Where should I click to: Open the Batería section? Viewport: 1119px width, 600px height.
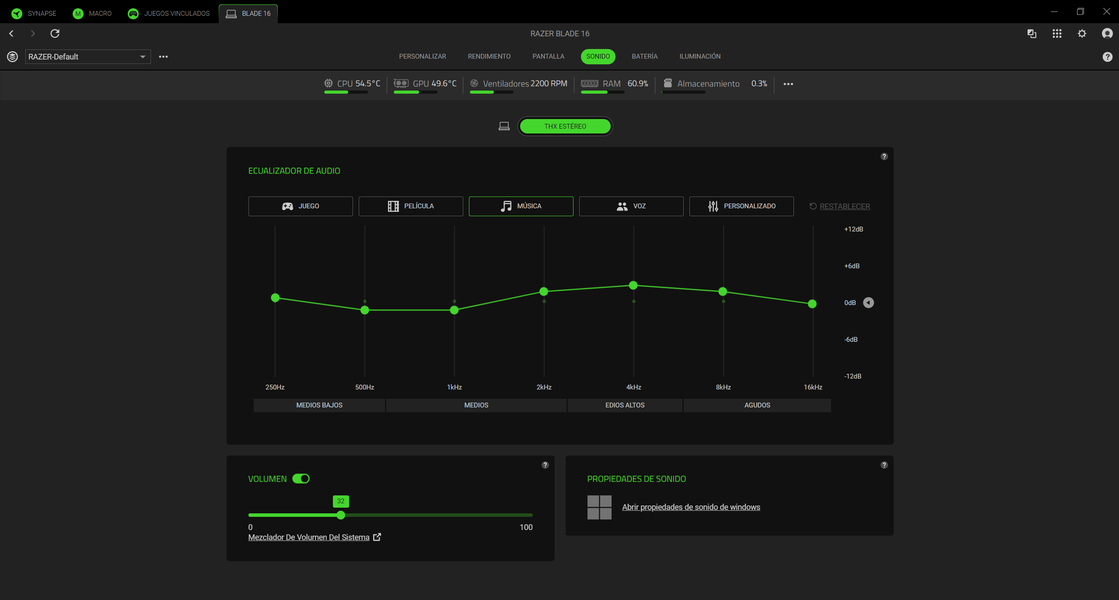pos(644,56)
